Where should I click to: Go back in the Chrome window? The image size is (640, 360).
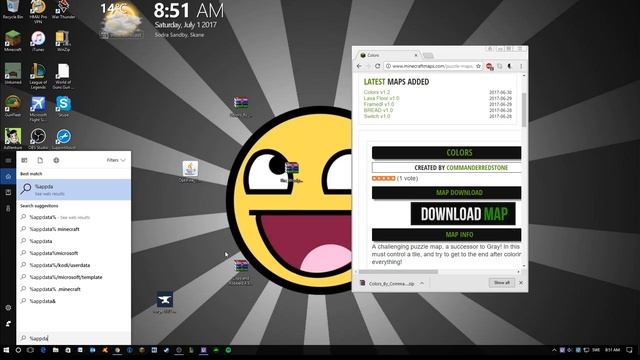coord(359,66)
